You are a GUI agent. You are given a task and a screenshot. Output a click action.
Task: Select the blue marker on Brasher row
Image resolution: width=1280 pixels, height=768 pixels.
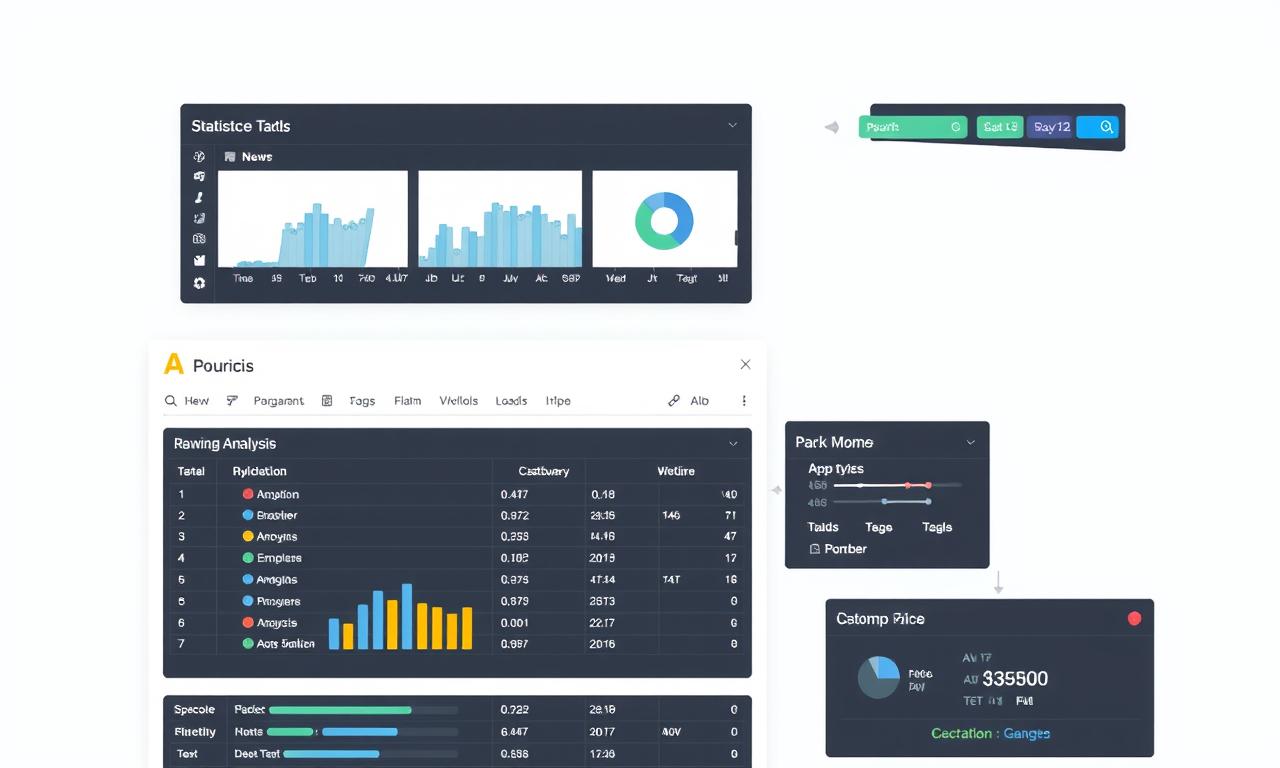pos(248,515)
